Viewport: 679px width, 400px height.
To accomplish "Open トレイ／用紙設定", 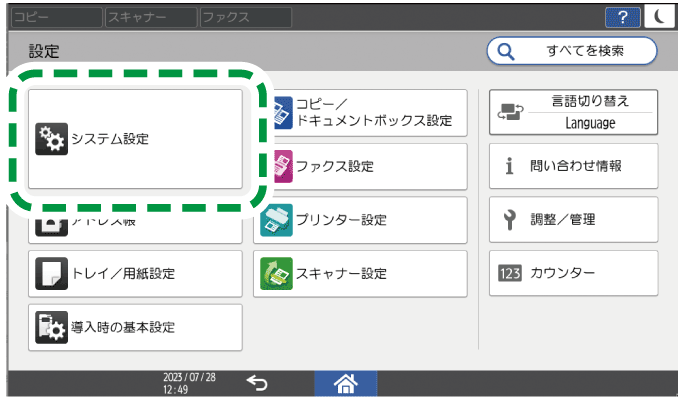I will pos(135,274).
